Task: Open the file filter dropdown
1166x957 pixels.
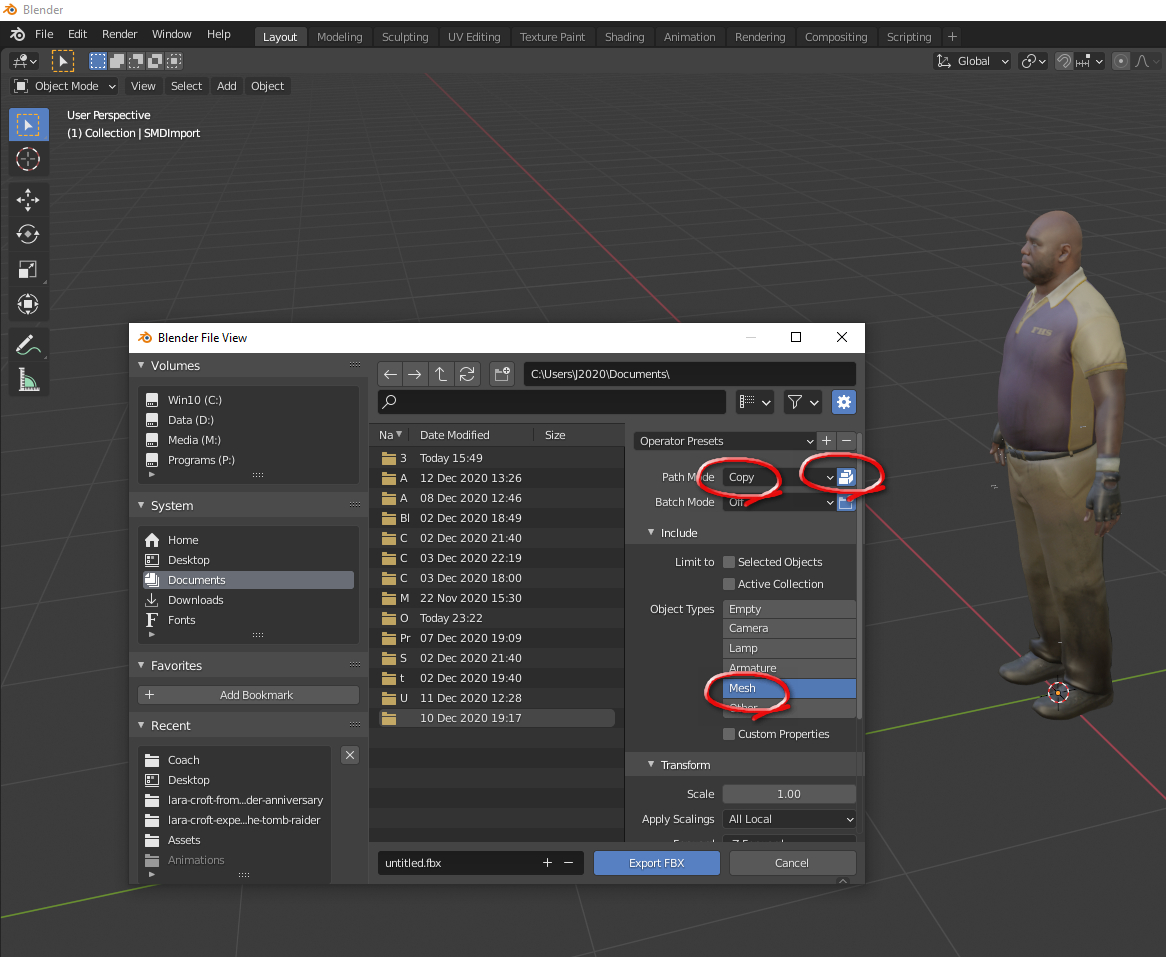Action: coord(802,402)
